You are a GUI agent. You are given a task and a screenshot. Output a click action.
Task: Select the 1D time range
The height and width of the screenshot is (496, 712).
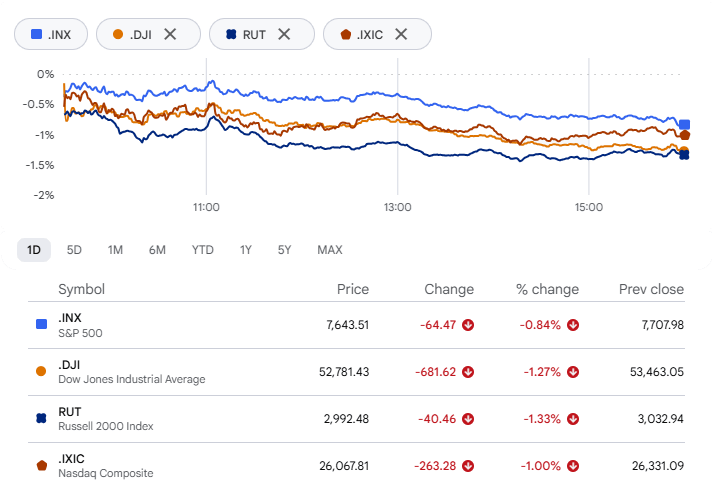[34, 250]
